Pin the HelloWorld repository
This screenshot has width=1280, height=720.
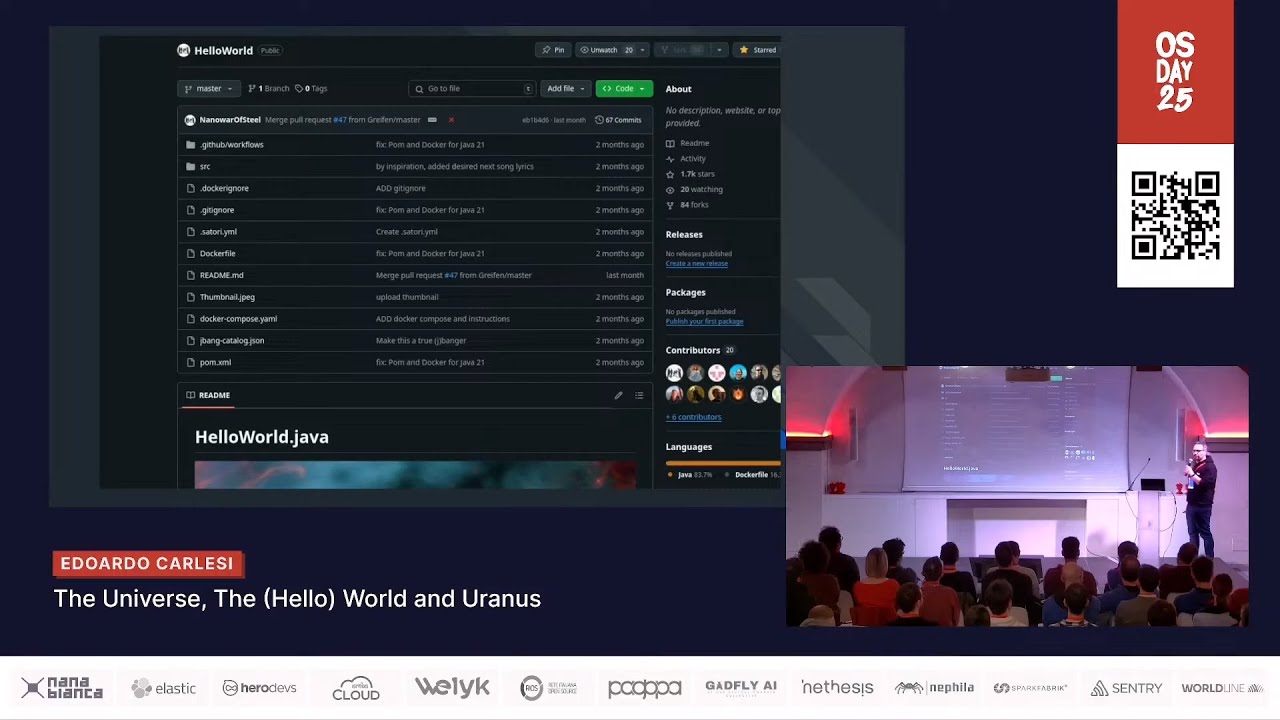(553, 50)
